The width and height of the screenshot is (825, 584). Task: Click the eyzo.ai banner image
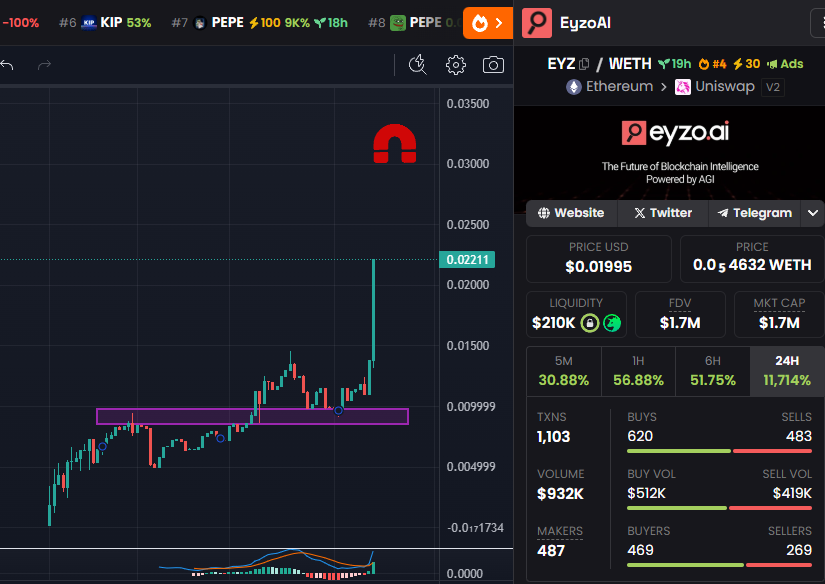[x=669, y=153]
